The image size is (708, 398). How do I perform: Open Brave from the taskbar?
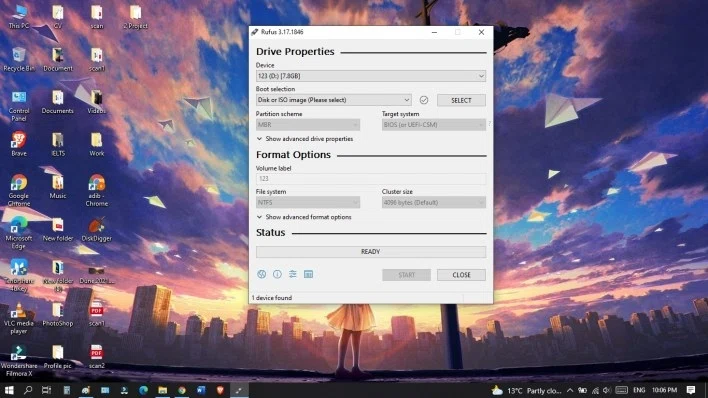pos(220,390)
